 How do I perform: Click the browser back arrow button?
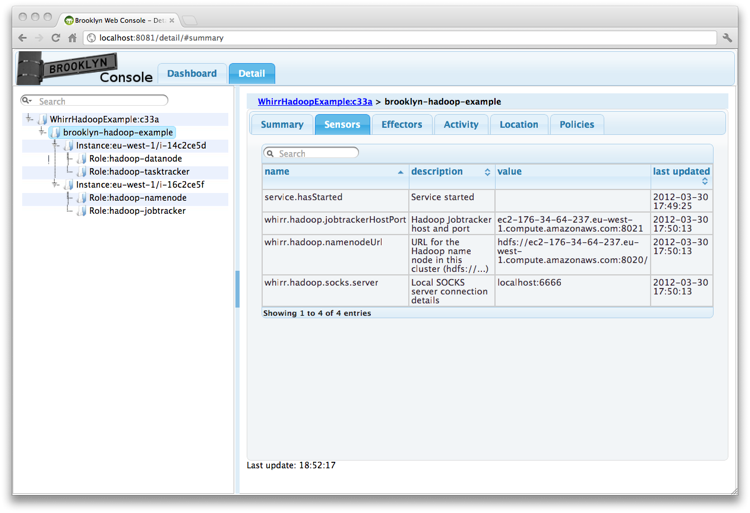click(x=23, y=38)
